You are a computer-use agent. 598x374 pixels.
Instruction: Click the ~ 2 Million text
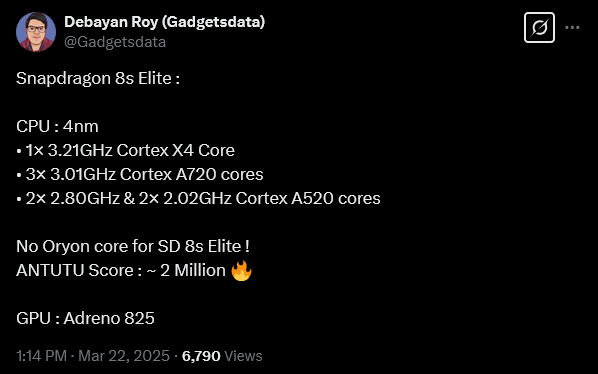tap(186, 270)
